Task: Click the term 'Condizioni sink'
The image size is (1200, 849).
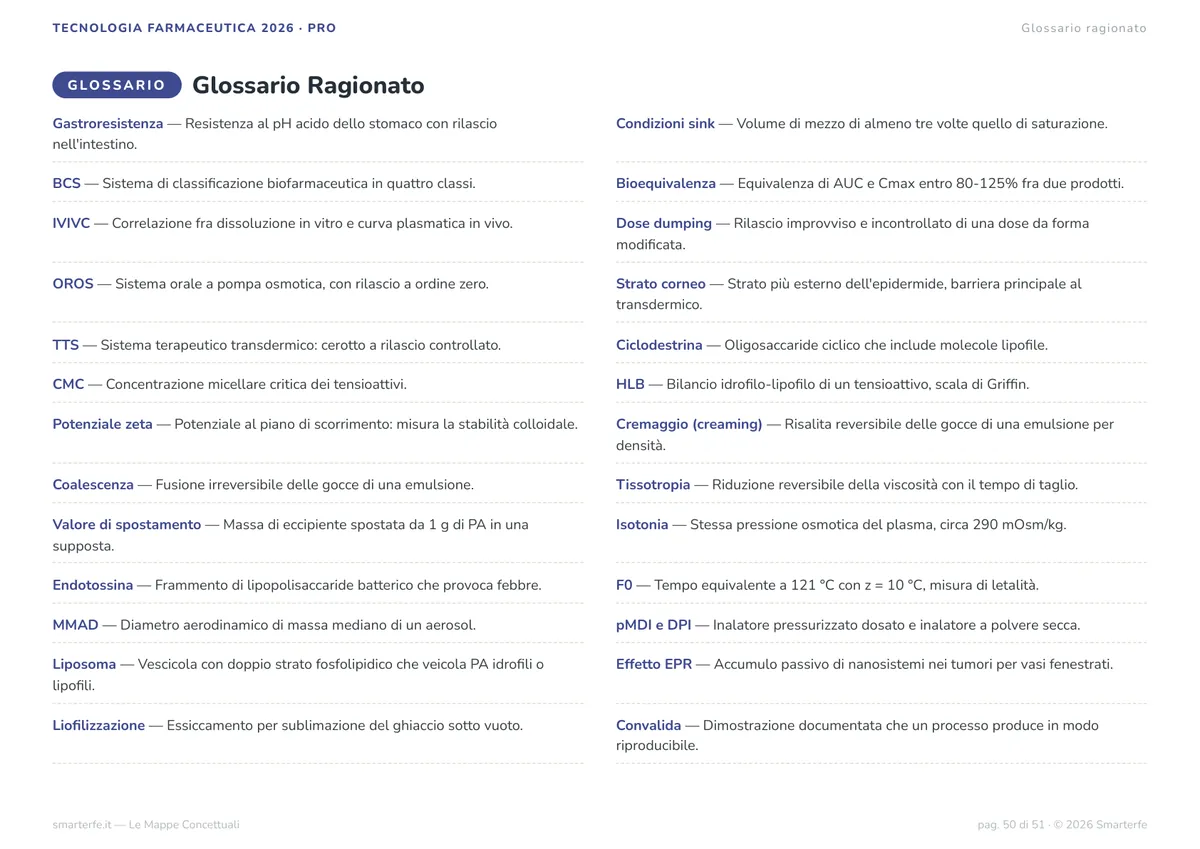Action: tap(666, 124)
